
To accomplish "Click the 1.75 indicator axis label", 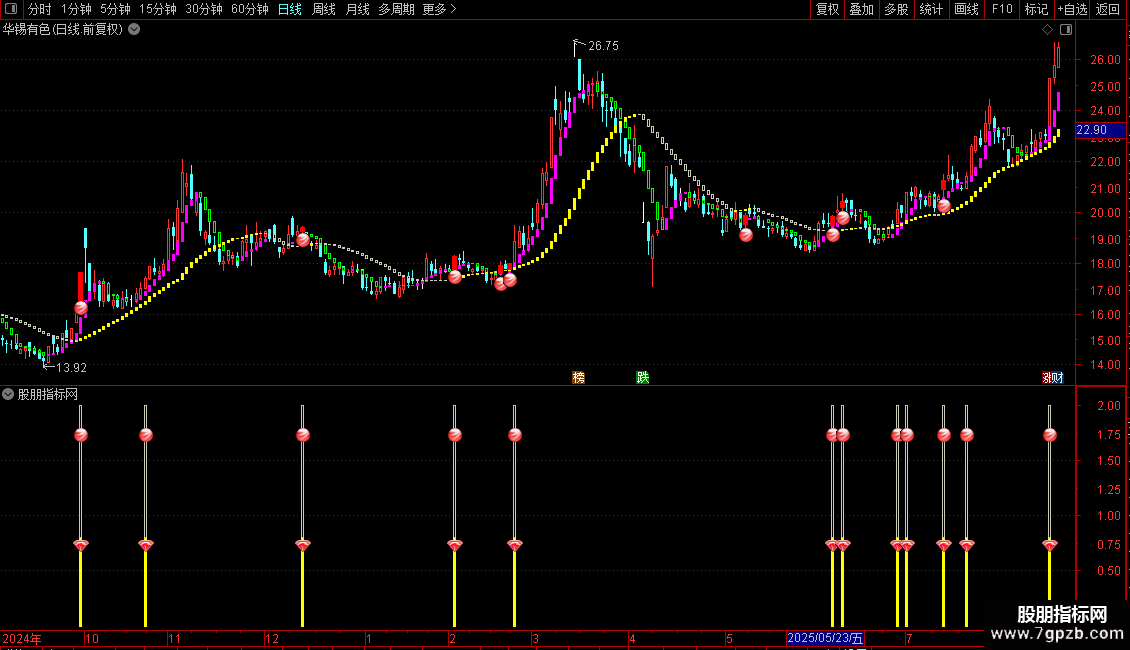I will (1109, 435).
